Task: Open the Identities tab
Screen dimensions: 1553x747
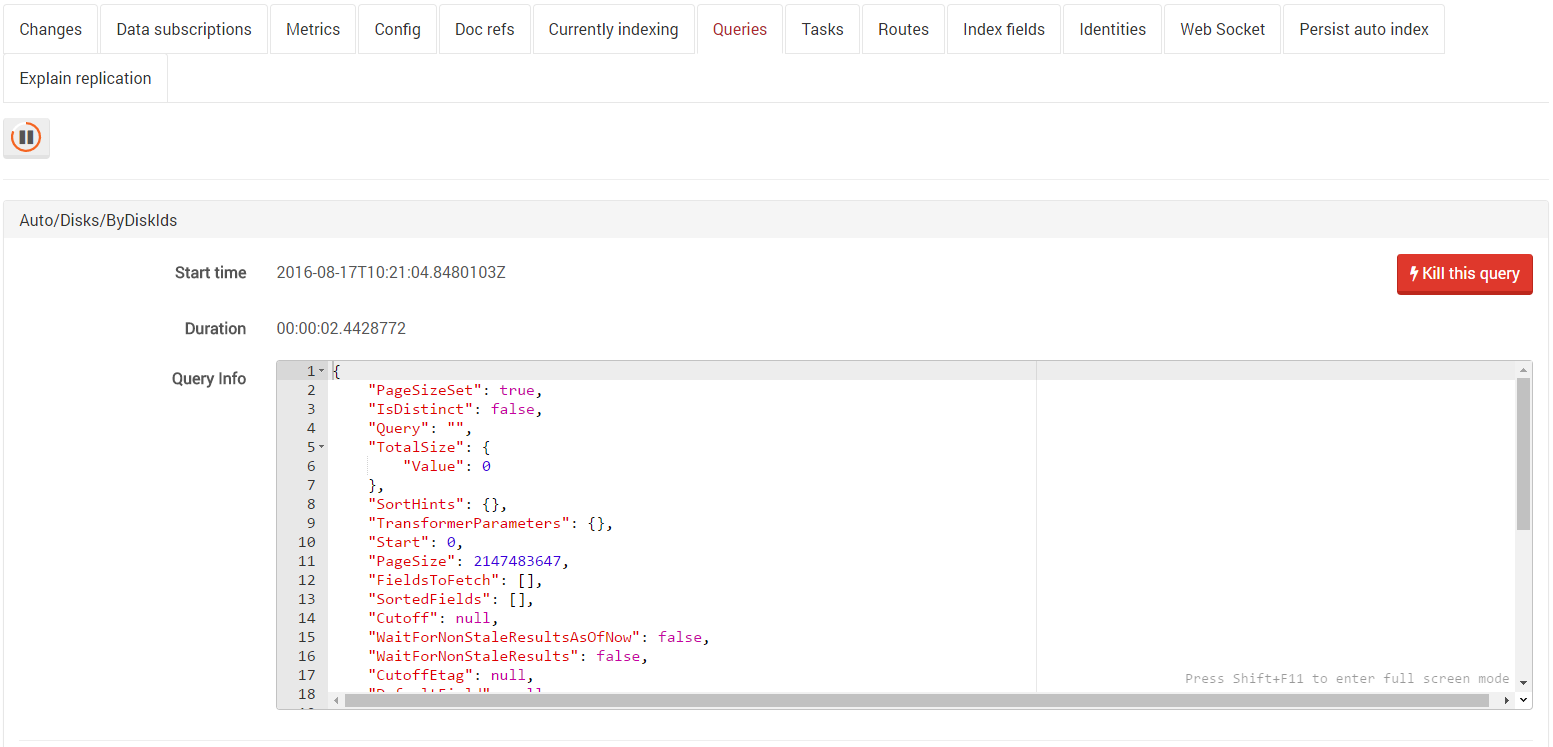Action: pos(1112,29)
